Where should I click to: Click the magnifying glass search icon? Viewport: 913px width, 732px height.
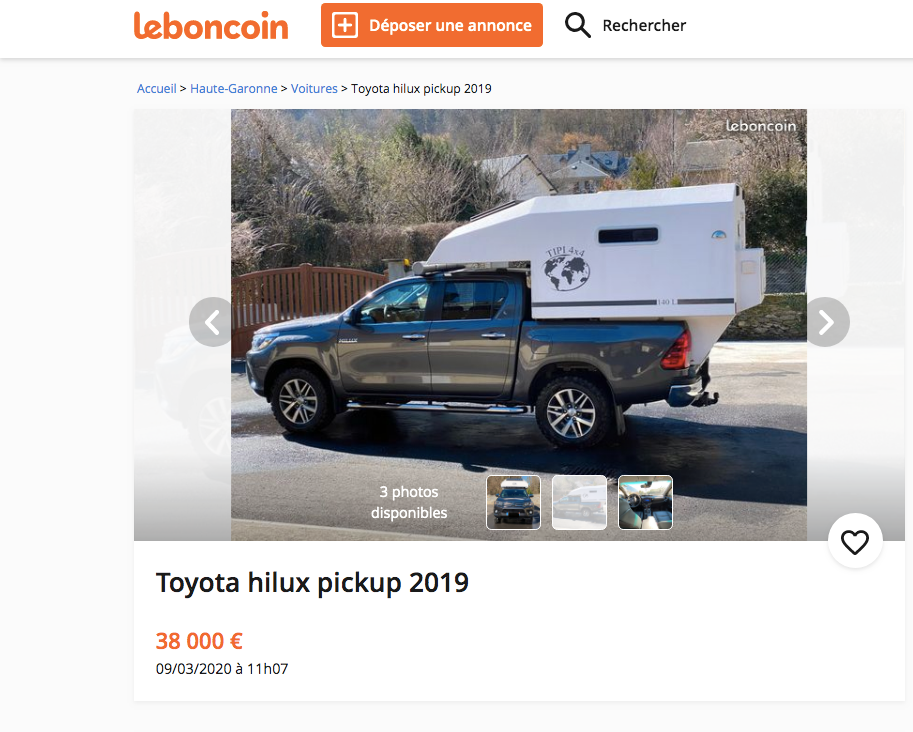[578, 25]
